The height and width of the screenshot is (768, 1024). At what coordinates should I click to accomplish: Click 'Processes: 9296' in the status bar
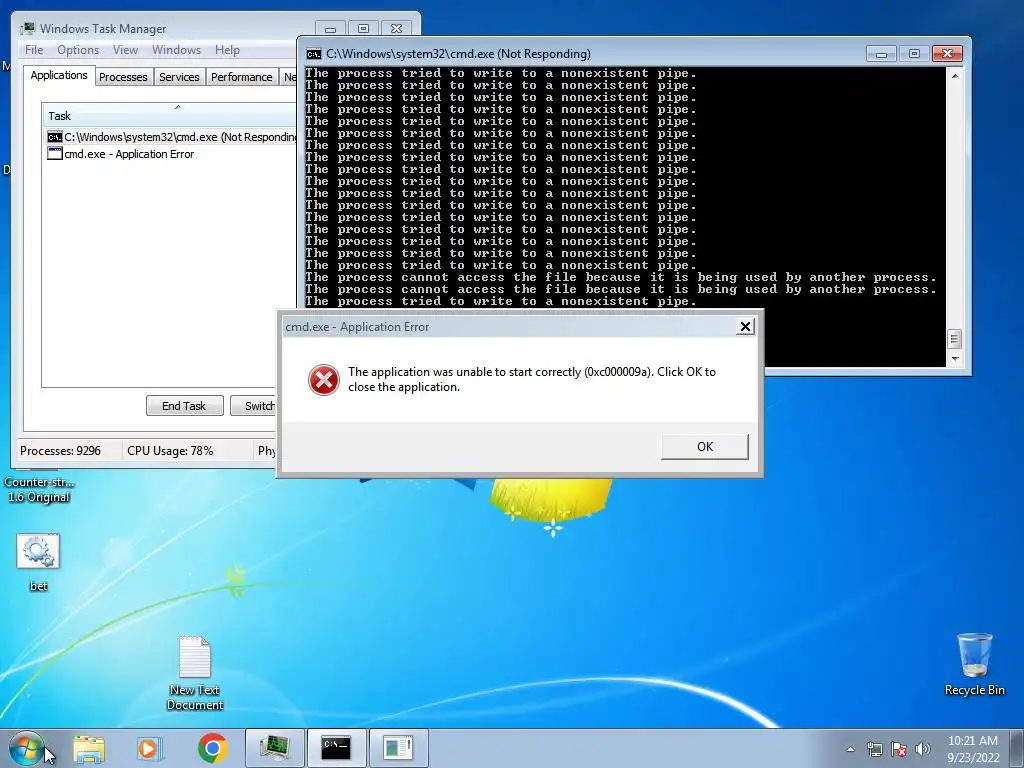[x=60, y=451]
